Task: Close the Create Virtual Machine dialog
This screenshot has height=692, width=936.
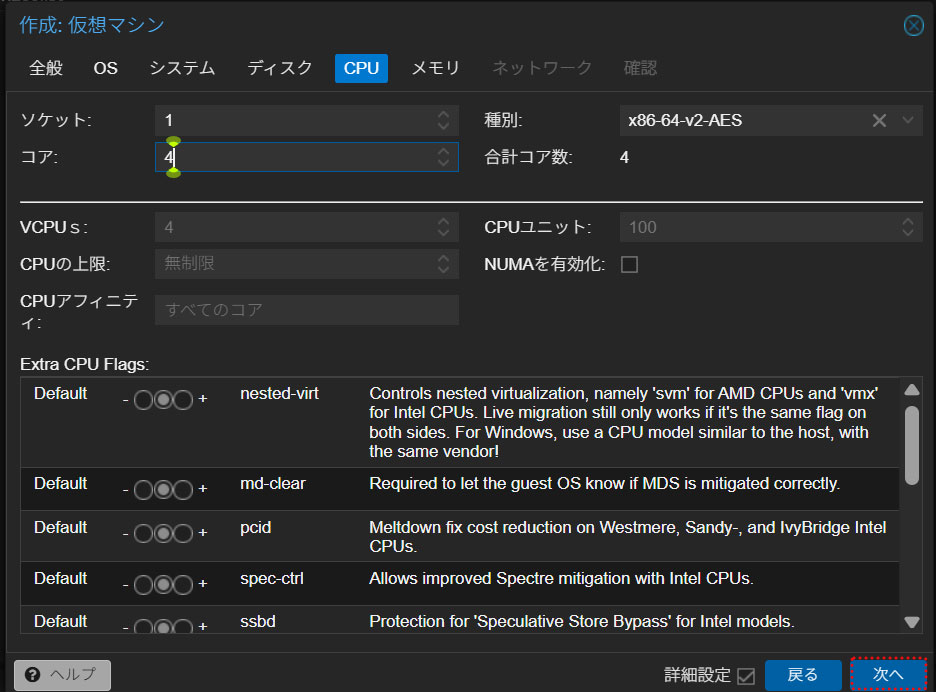Action: coord(912,26)
